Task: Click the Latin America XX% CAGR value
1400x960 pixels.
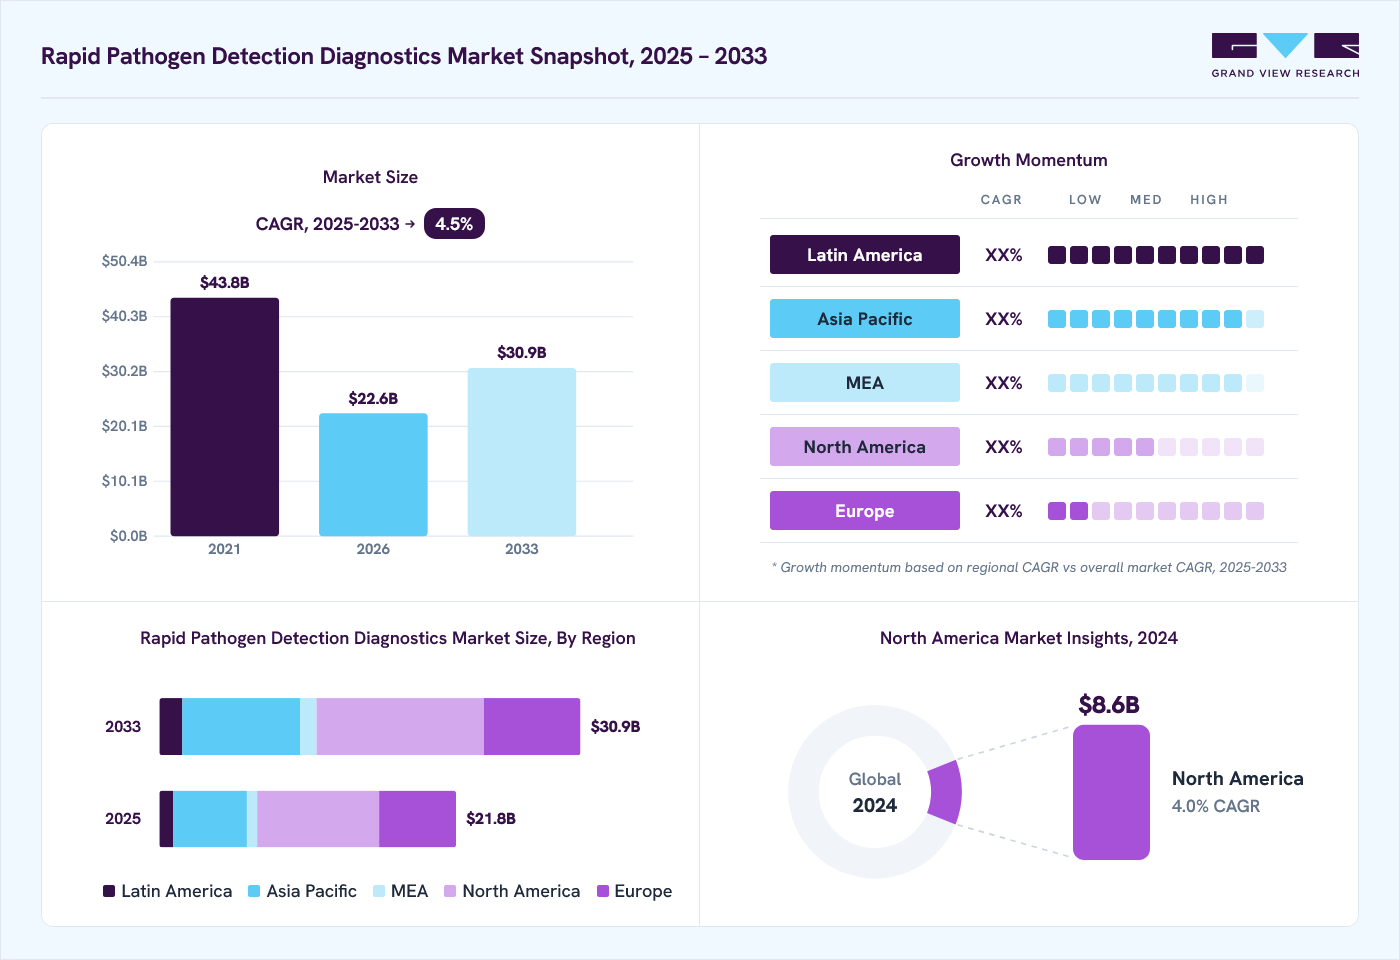Action: click(1004, 255)
